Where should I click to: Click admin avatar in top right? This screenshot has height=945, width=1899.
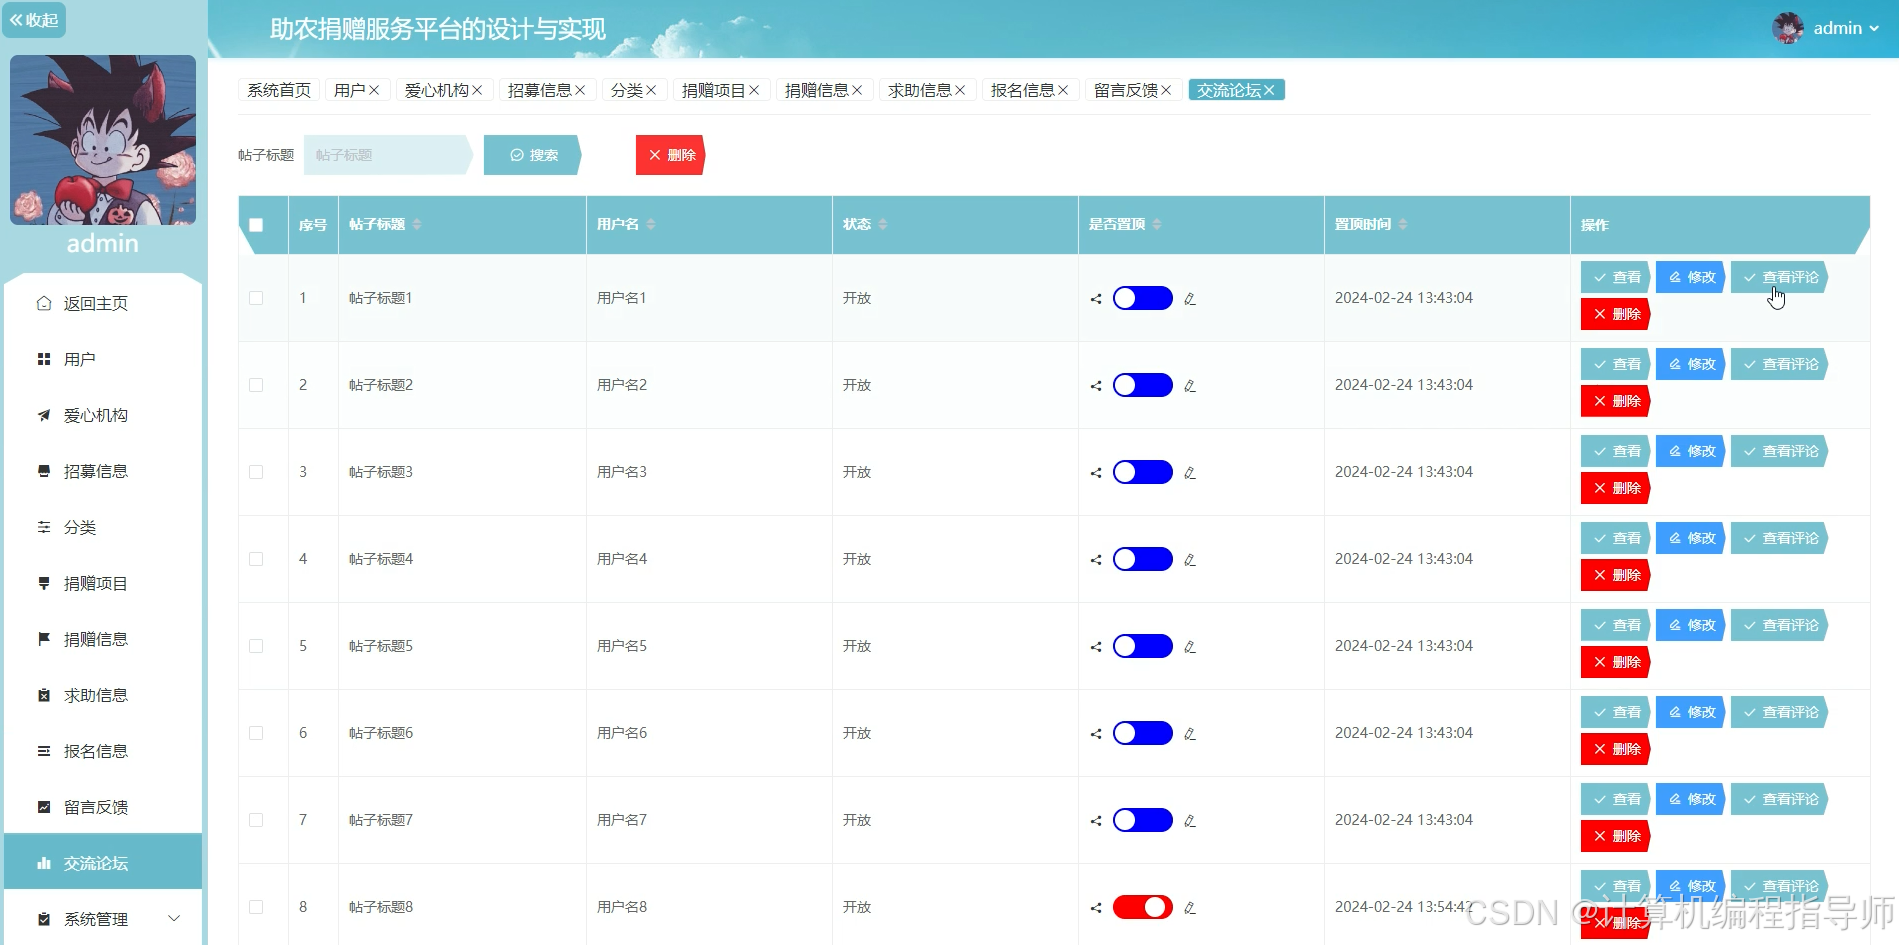[x=1788, y=28]
